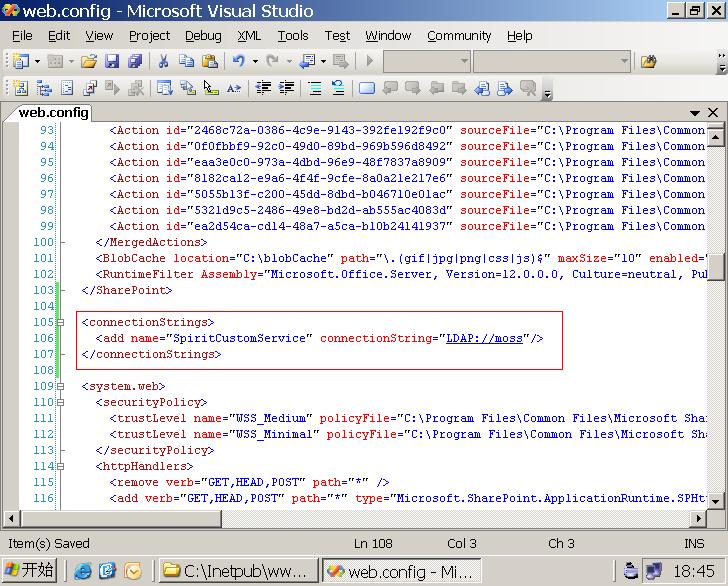
Task: Click the Paste clipboard icon
Action: point(208,62)
